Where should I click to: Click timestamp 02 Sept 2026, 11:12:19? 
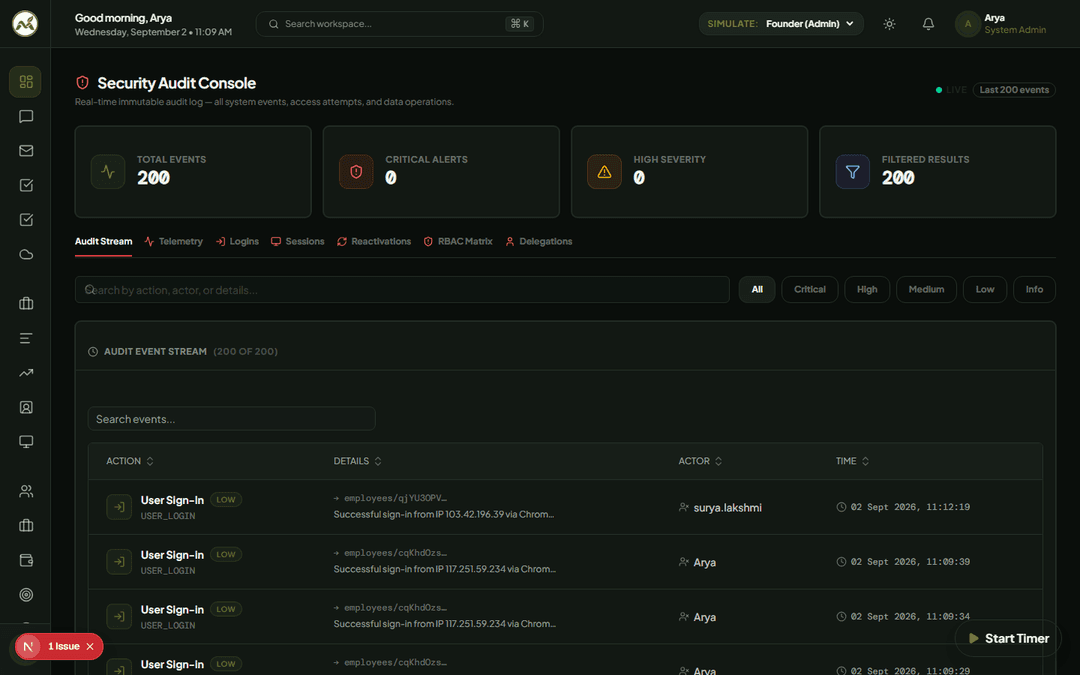pos(910,507)
